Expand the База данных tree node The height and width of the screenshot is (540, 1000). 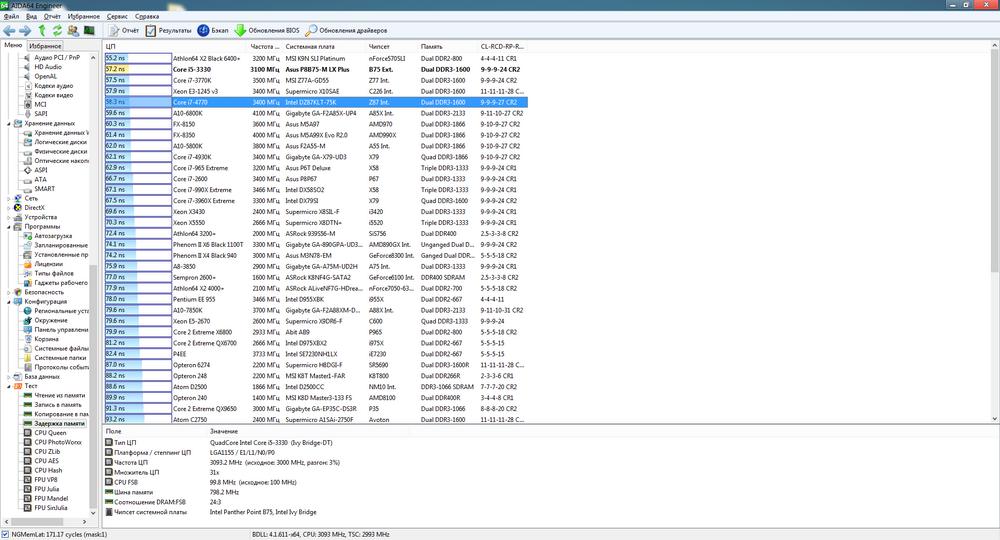point(9,377)
